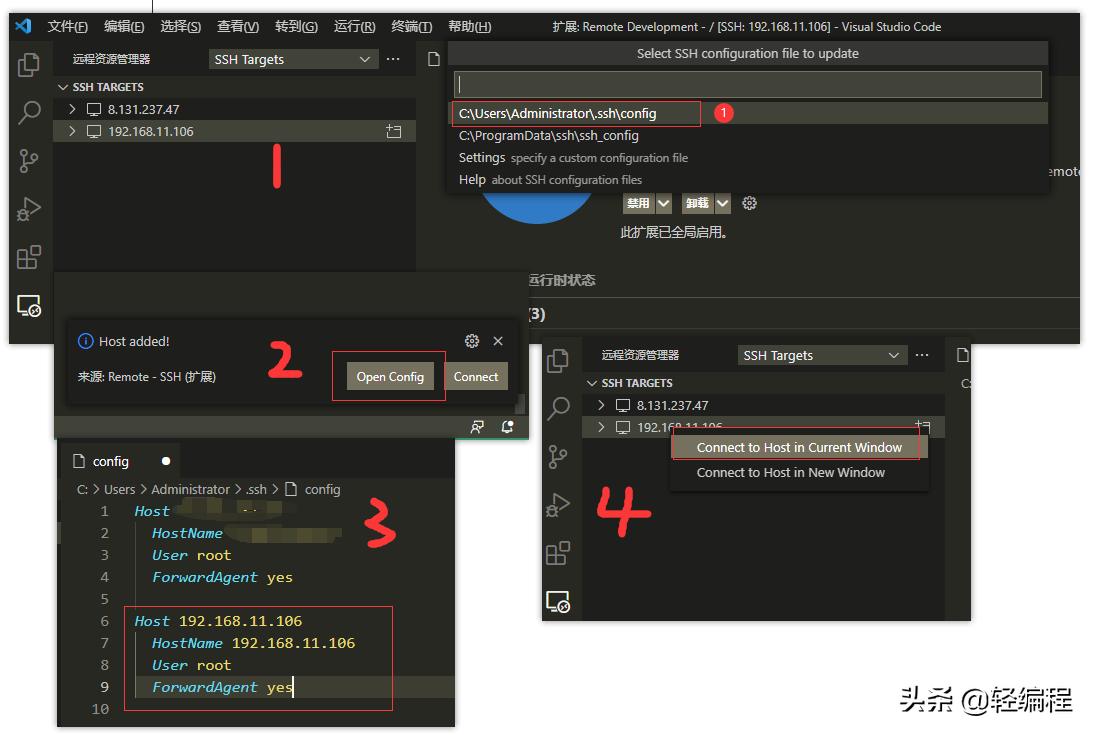
Task: Open dropdown arrow beside 卸载 button
Action: click(723, 203)
